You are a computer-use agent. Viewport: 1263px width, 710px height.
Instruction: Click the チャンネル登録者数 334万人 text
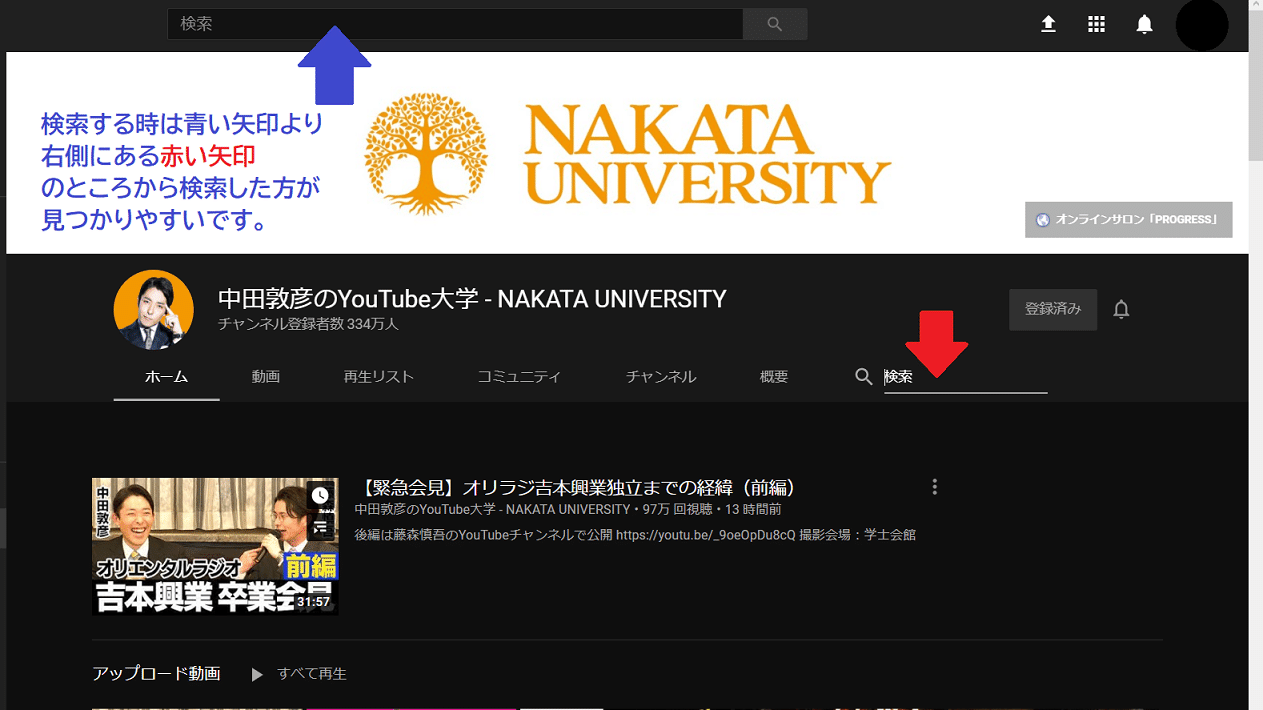tap(308, 325)
